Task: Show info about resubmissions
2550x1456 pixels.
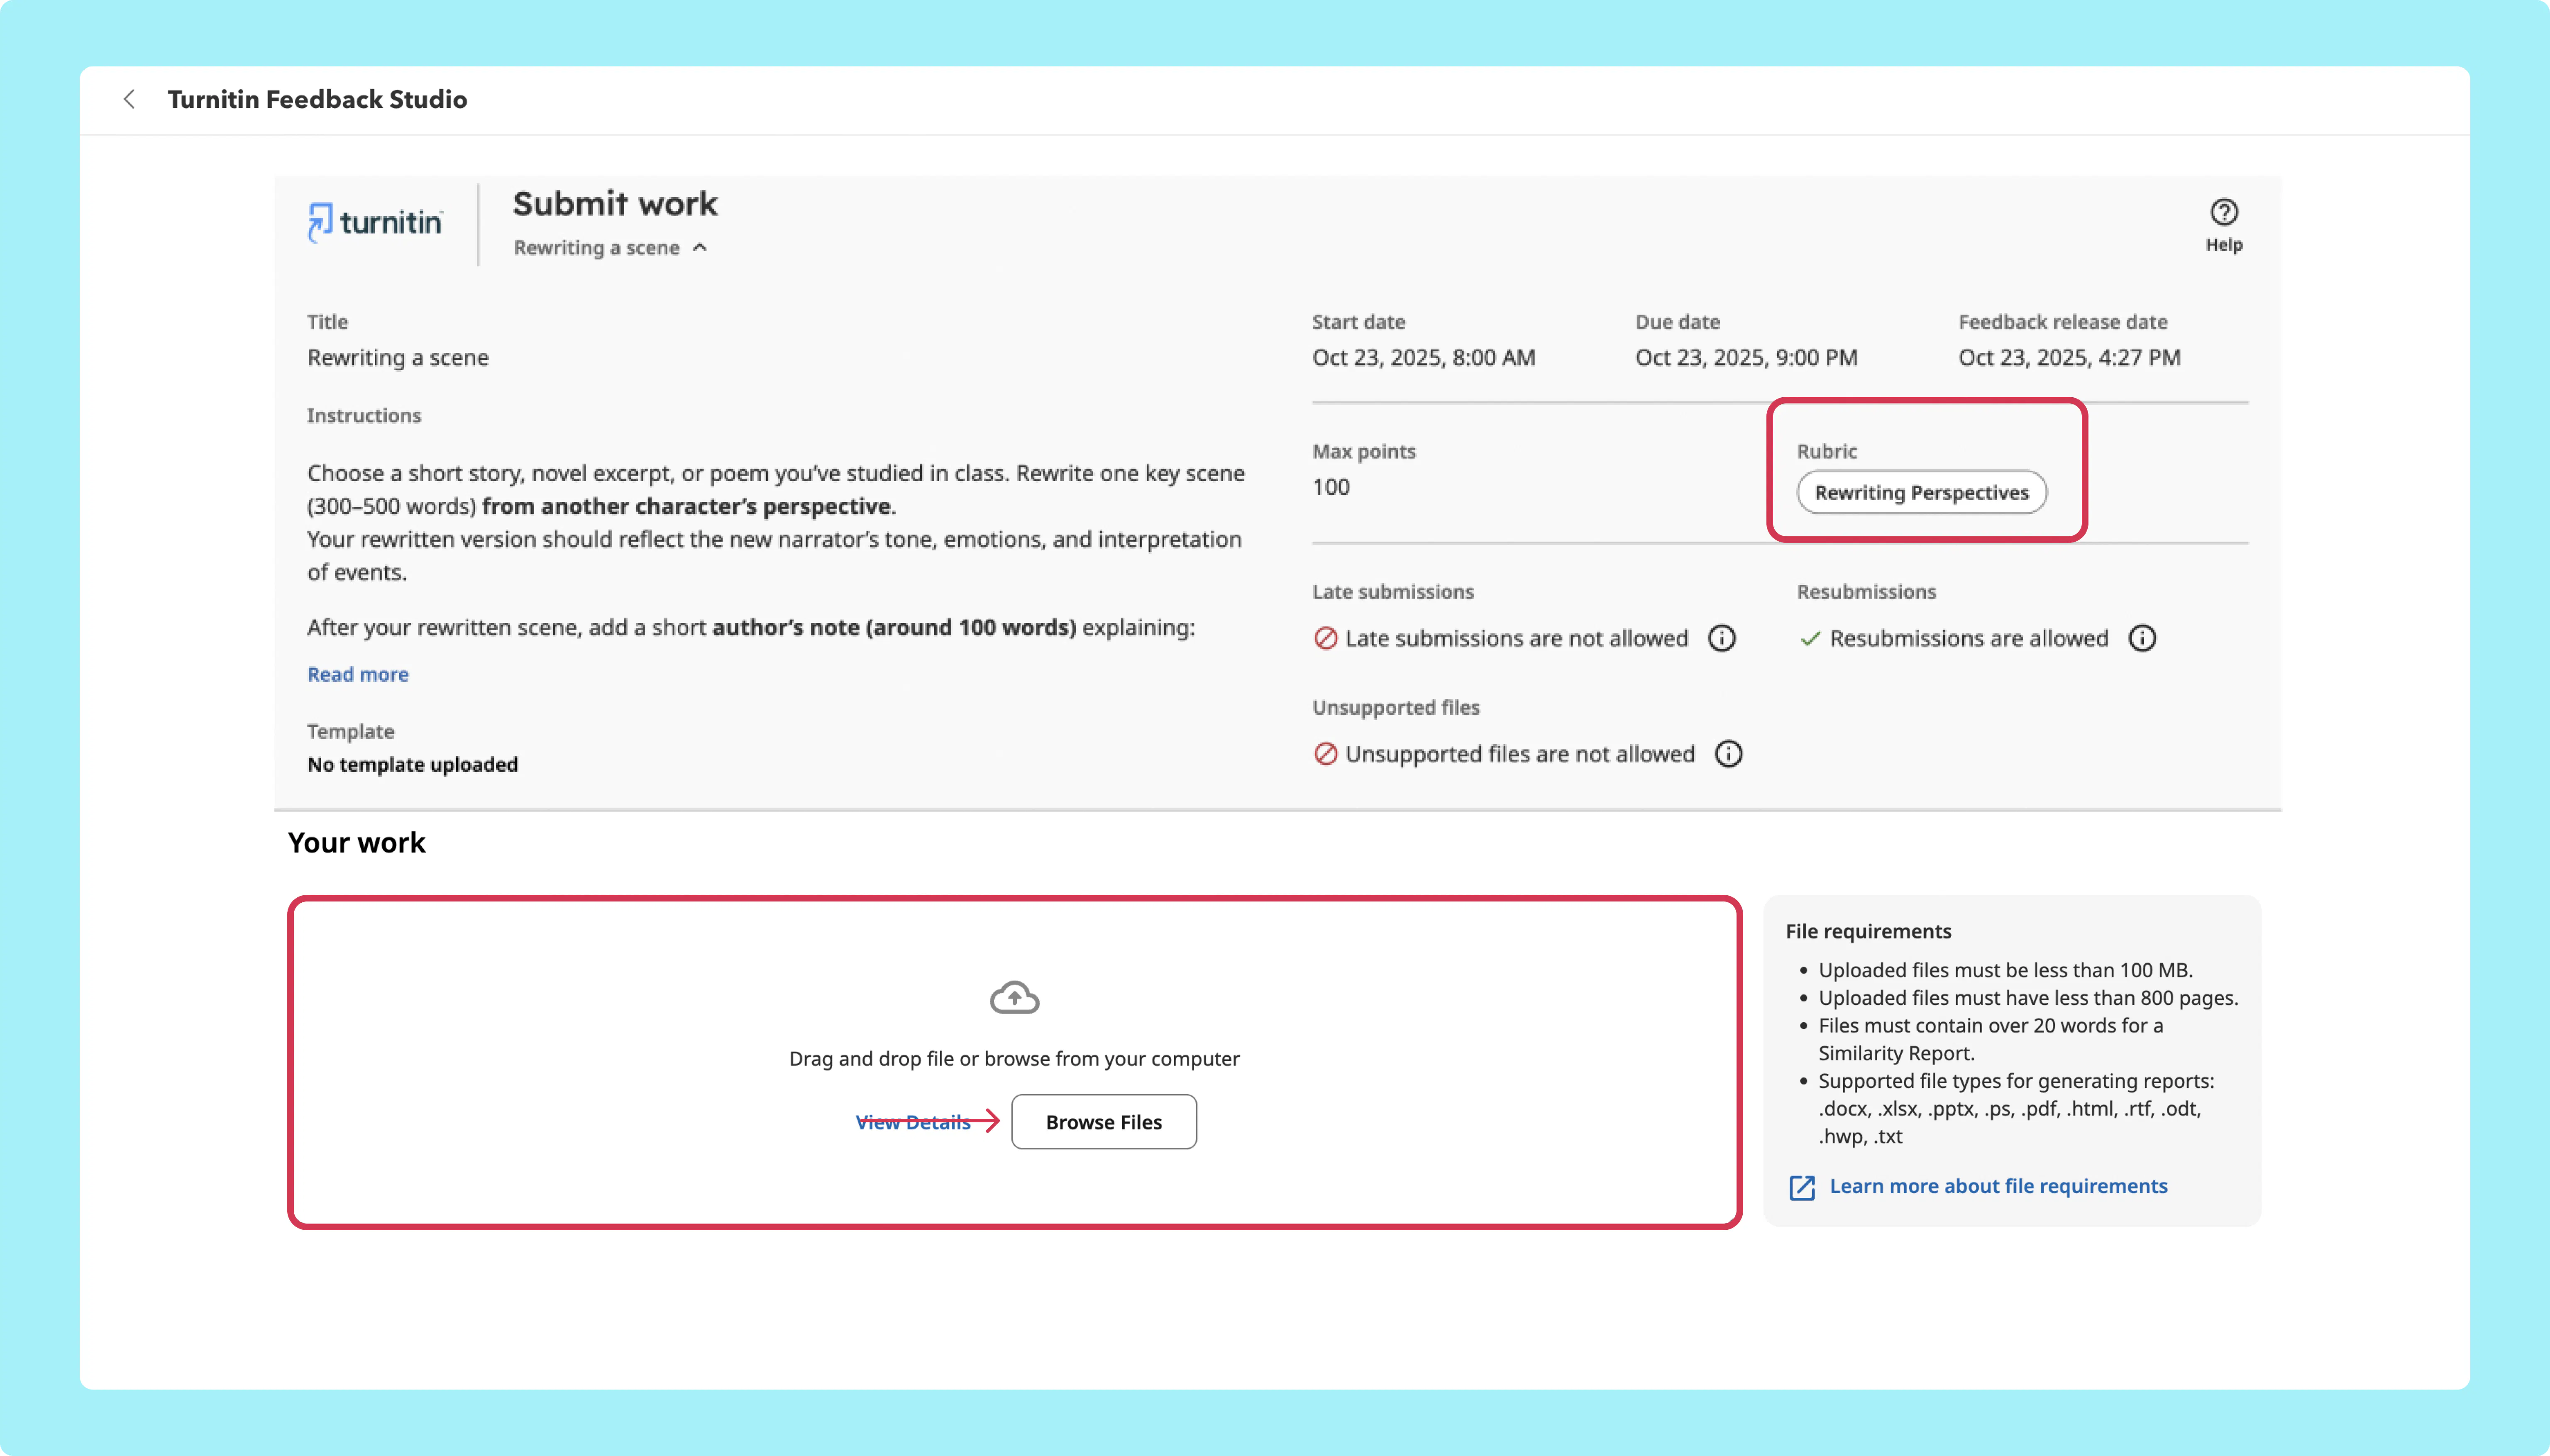Action: [x=2142, y=638]
